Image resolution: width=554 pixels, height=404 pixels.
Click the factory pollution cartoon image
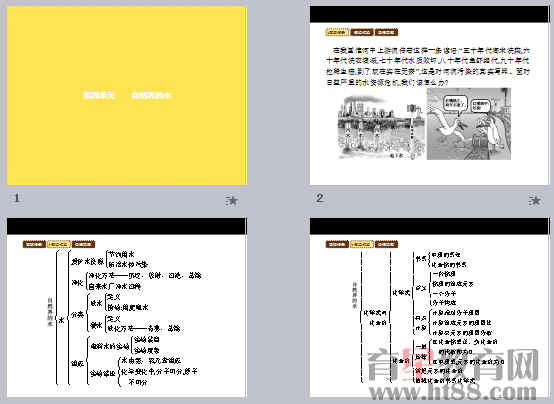pyautogui.click(x=382, y=127)
